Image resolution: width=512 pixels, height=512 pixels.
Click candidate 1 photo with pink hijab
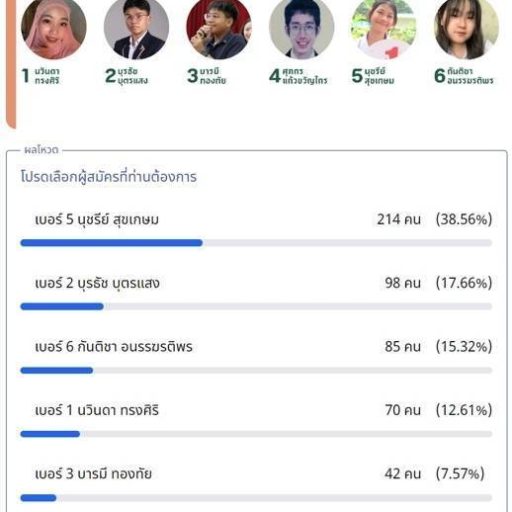pos(54,28)
